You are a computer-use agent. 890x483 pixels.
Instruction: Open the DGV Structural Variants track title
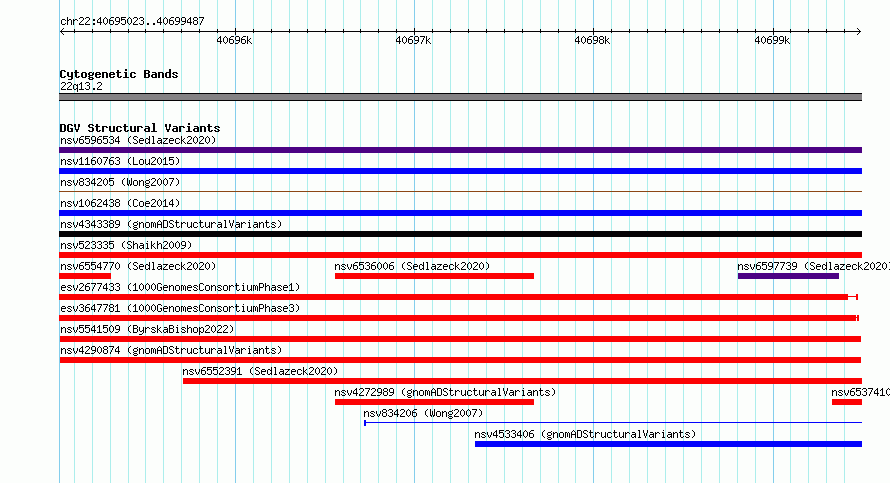tap(140, 128)
